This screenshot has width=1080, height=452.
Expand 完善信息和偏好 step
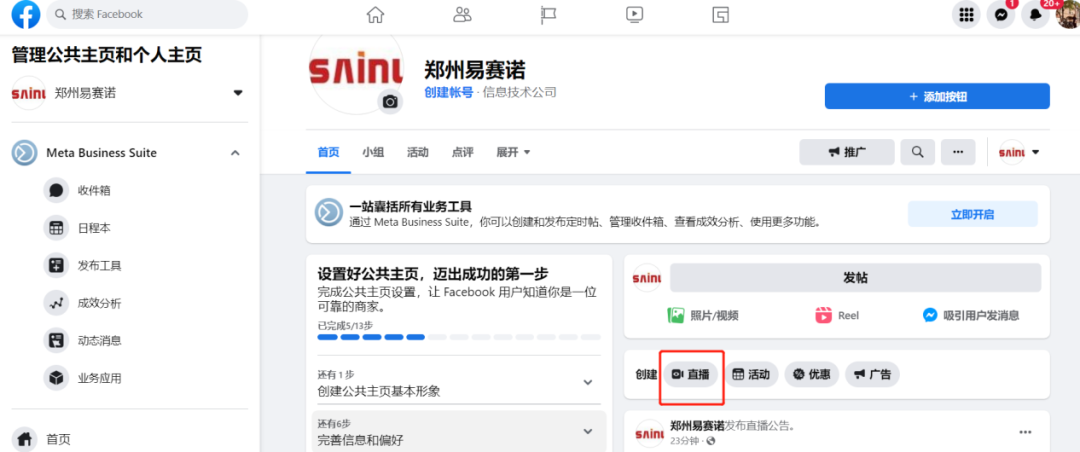tap(588, 431)
